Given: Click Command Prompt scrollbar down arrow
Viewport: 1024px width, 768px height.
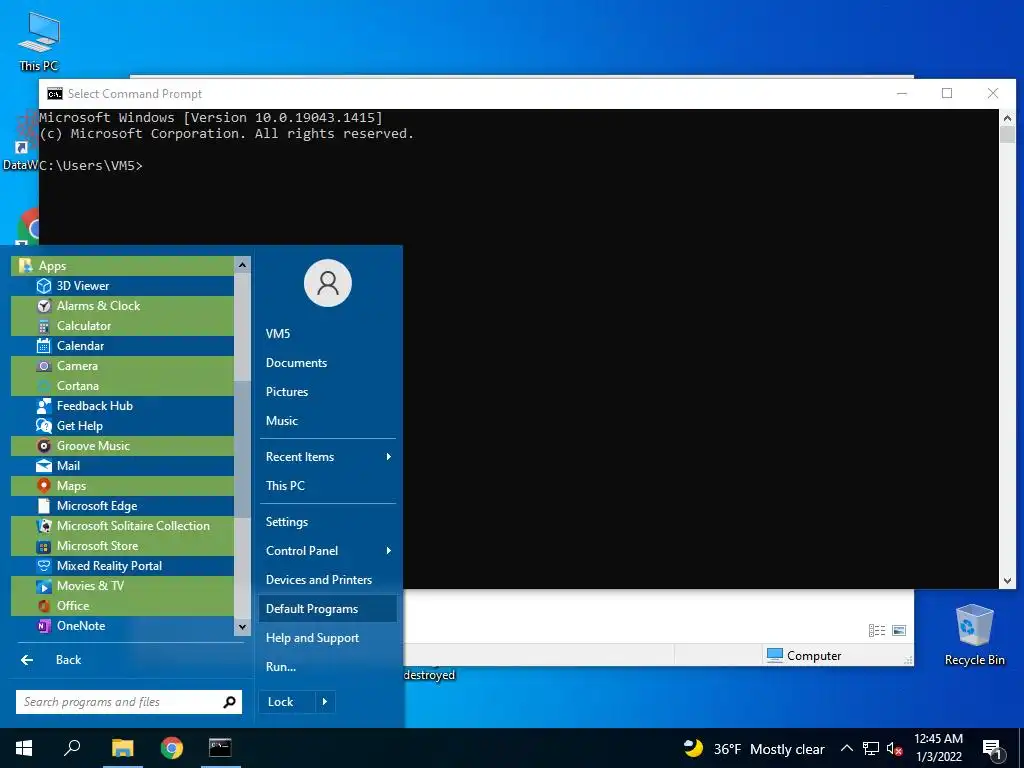Looking at the screenshot, I should pyautogui.click(x=1008, y=581).
